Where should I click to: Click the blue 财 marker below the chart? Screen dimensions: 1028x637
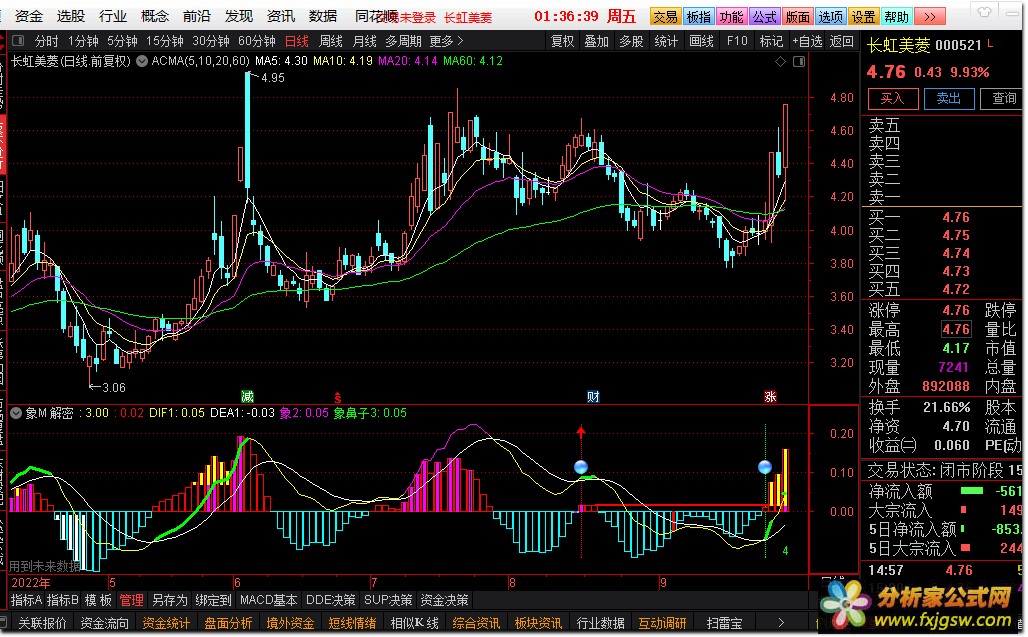(x=593, y=396)
